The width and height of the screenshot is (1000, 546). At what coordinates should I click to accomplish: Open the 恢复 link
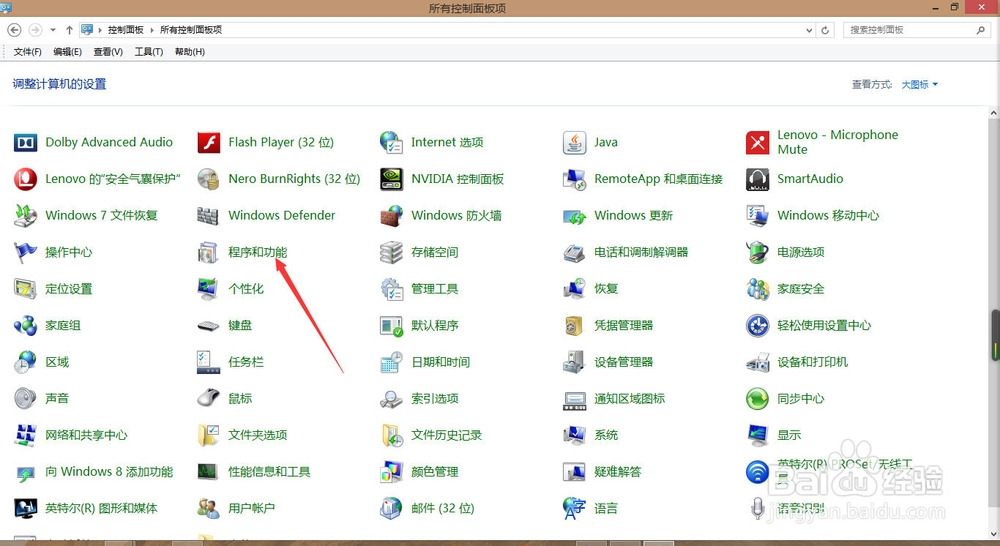606,289
